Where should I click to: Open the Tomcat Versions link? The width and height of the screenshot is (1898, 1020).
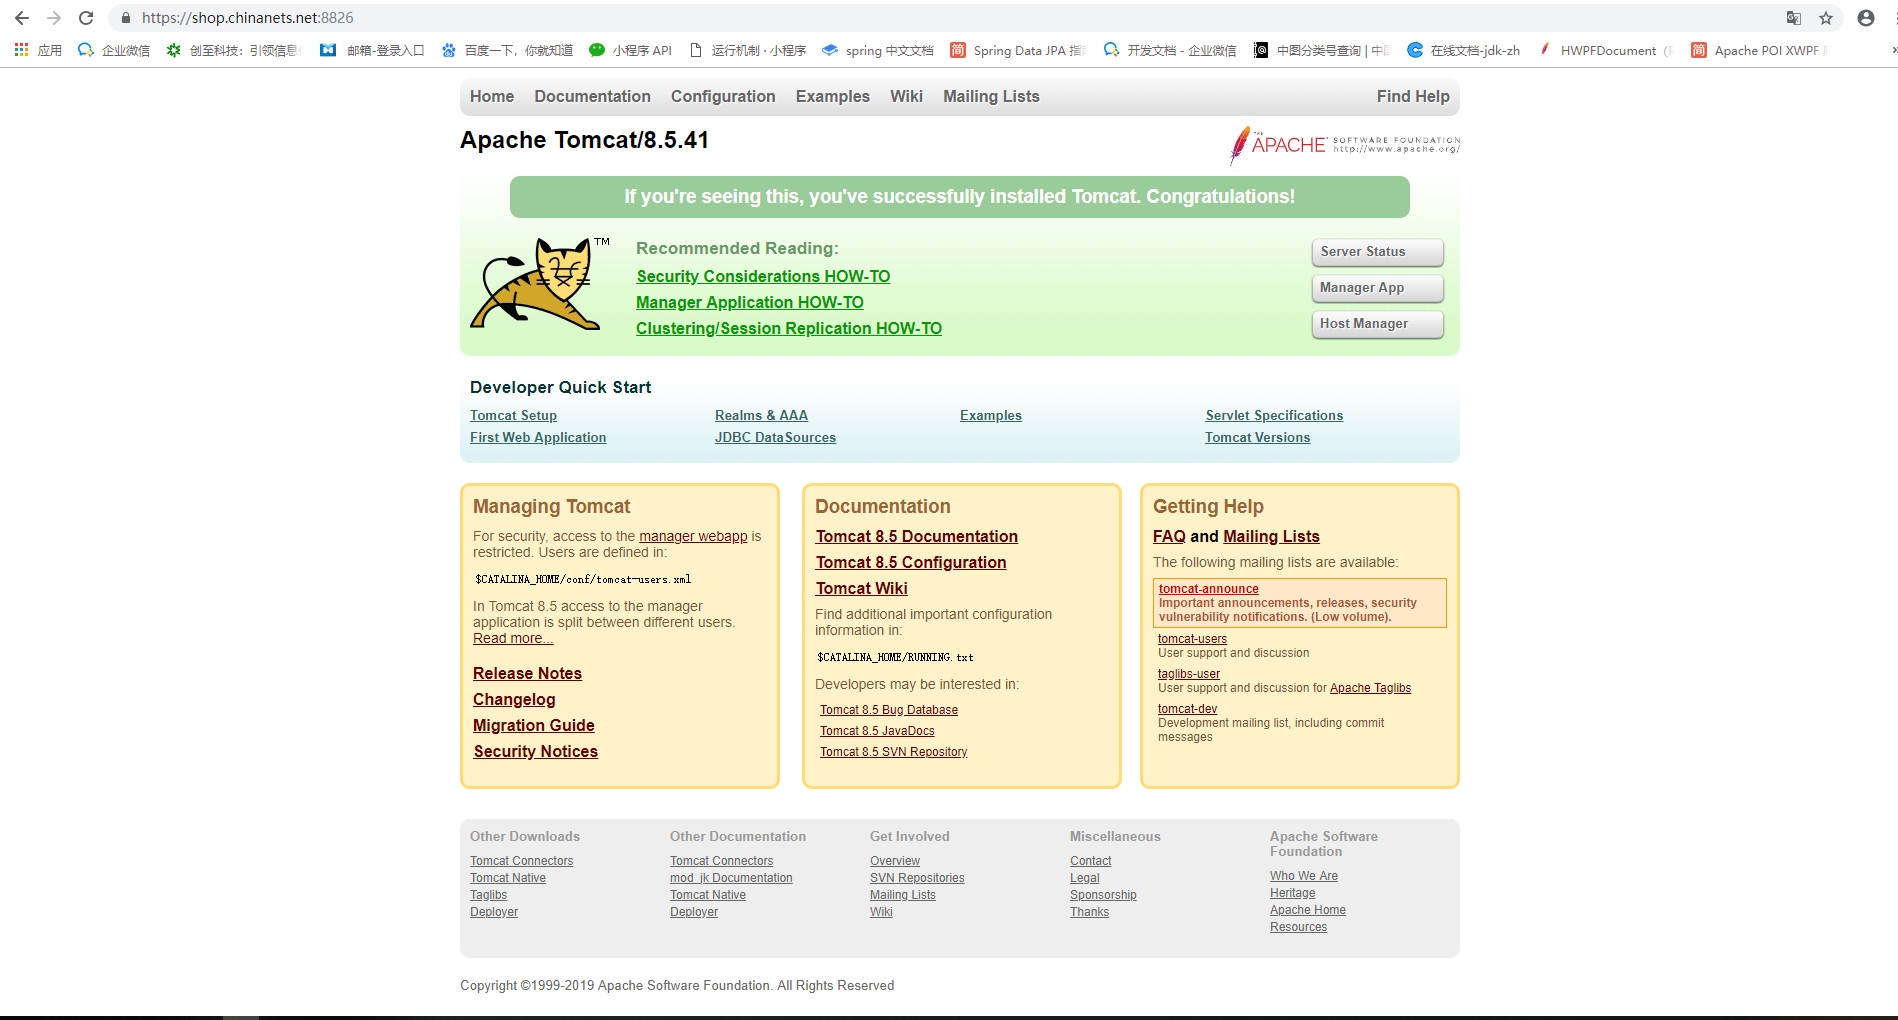[x=1257, y=437]
